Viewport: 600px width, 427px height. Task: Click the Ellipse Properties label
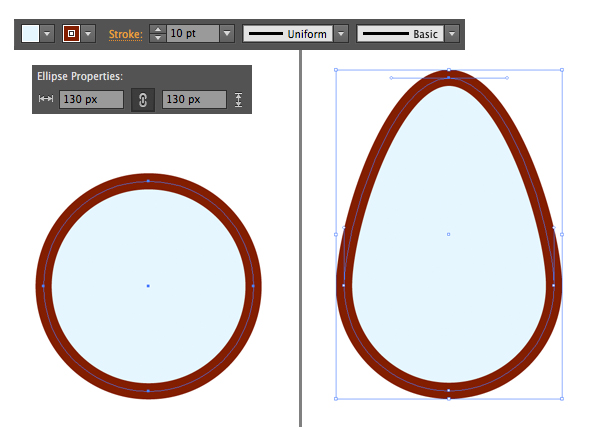(x=80, y=77)
